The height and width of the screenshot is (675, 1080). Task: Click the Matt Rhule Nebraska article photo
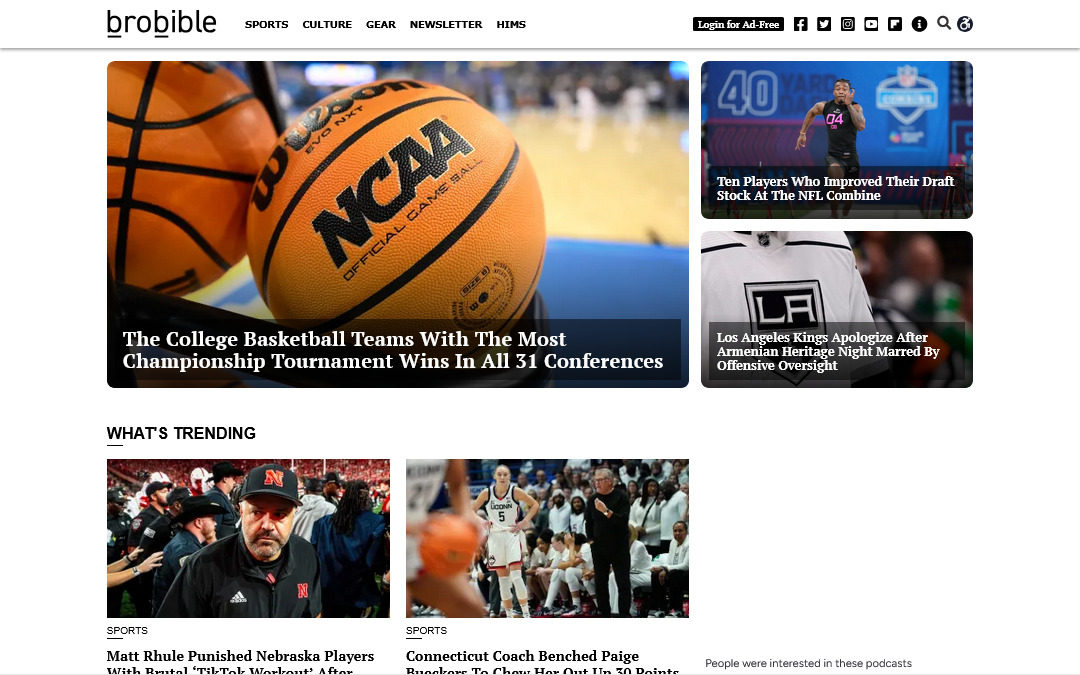pos(248,538)
